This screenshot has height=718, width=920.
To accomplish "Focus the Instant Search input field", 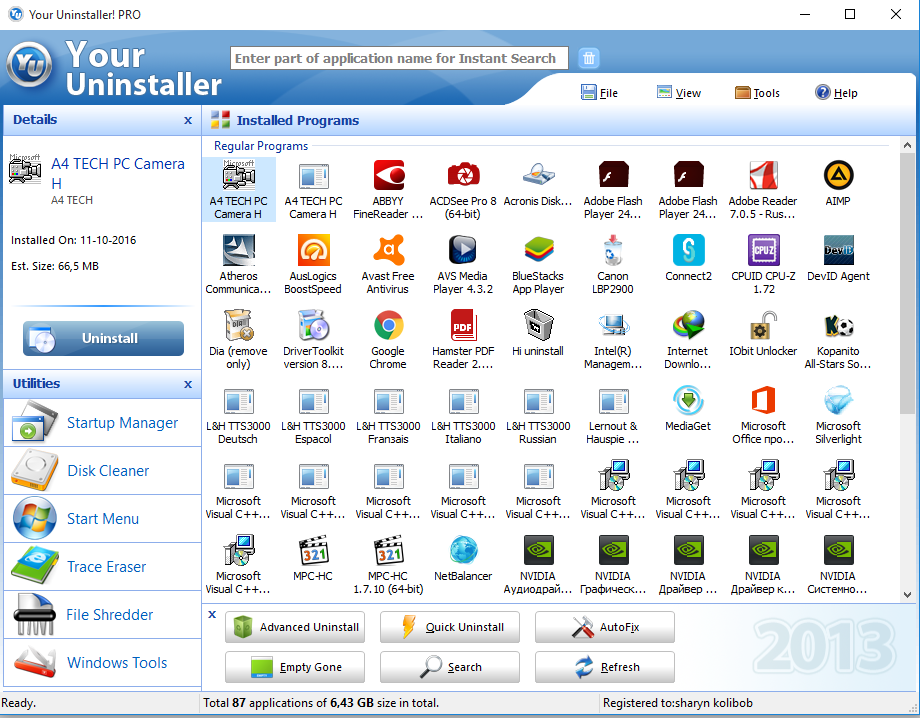I will tap(399, 58).
